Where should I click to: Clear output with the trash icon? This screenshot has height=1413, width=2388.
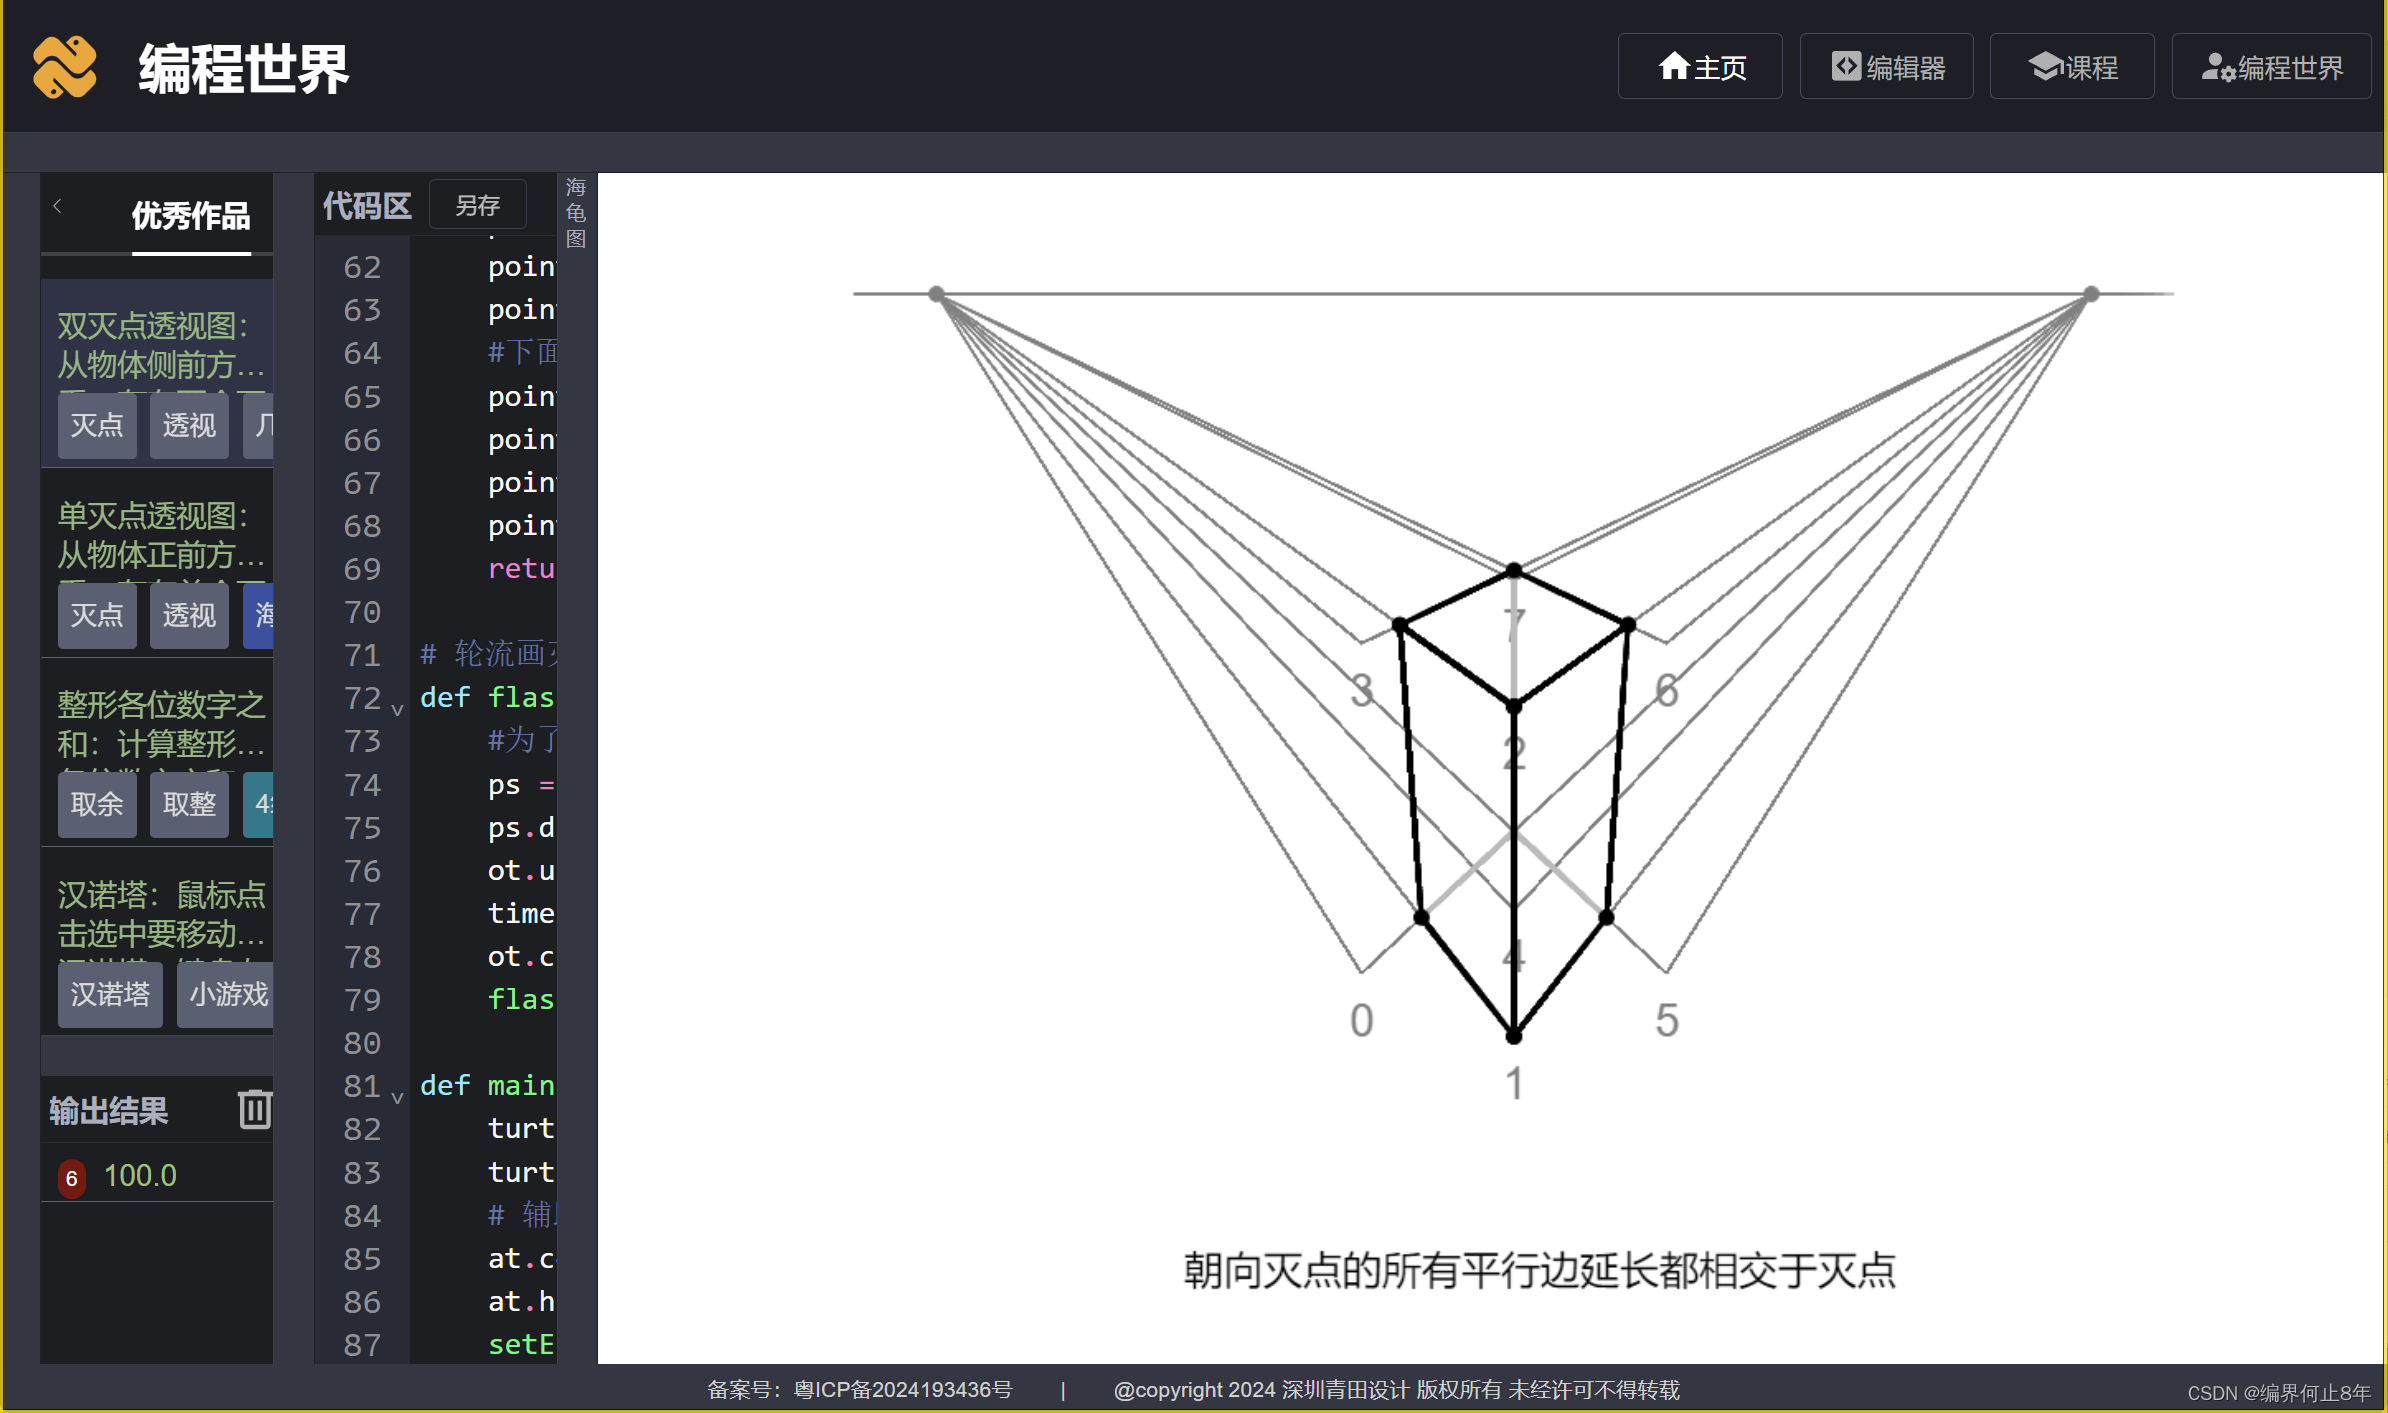coord(254,1109)
